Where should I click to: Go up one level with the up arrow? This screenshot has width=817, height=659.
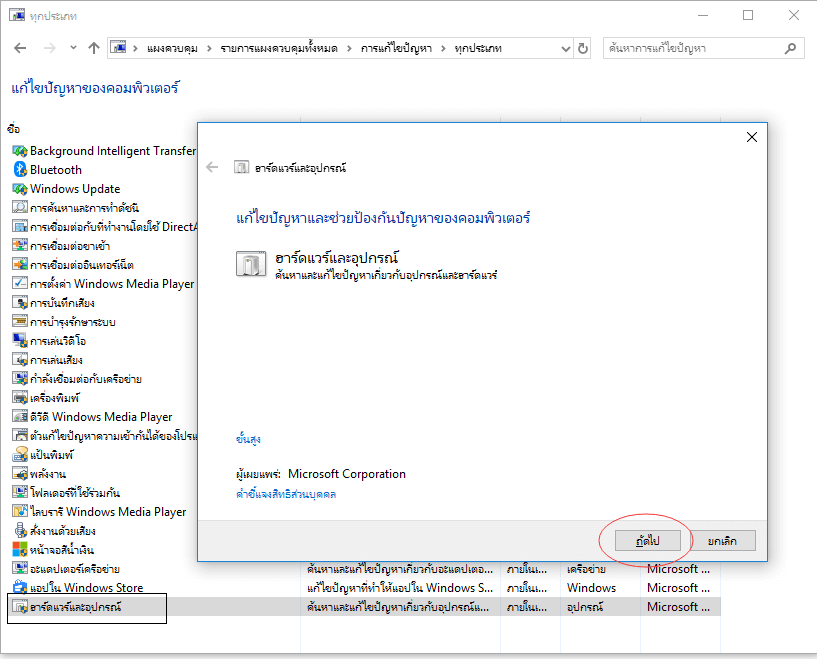94,48
